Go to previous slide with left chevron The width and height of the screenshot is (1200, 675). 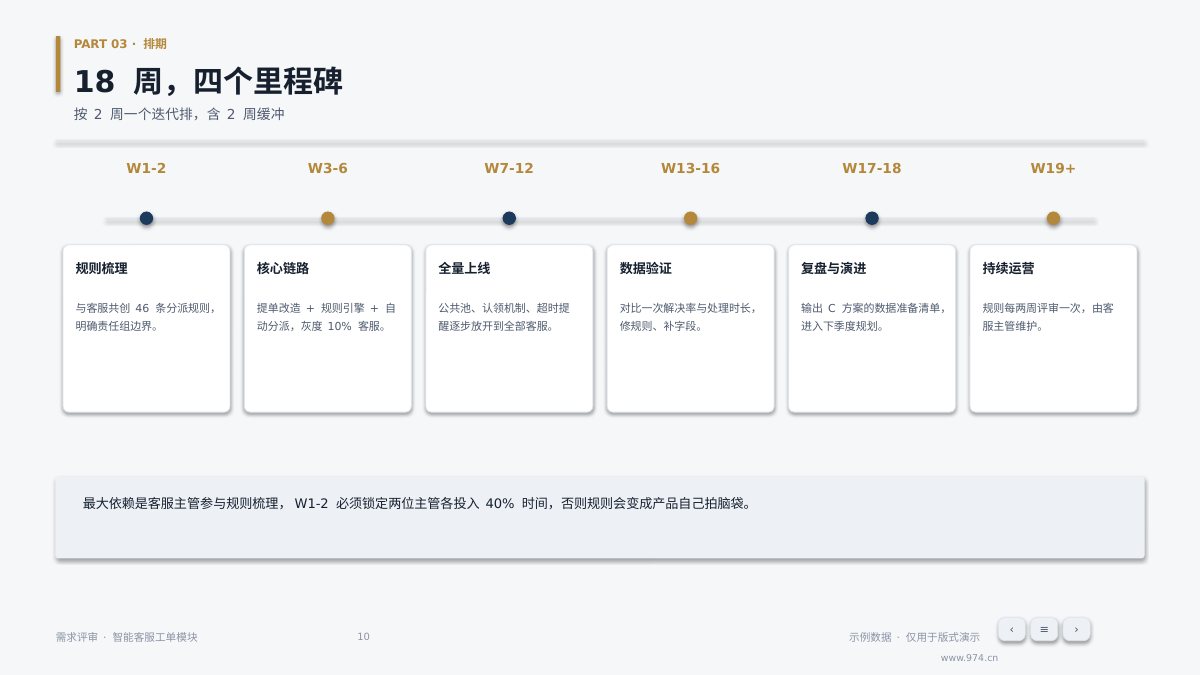tap(1011, 629)
